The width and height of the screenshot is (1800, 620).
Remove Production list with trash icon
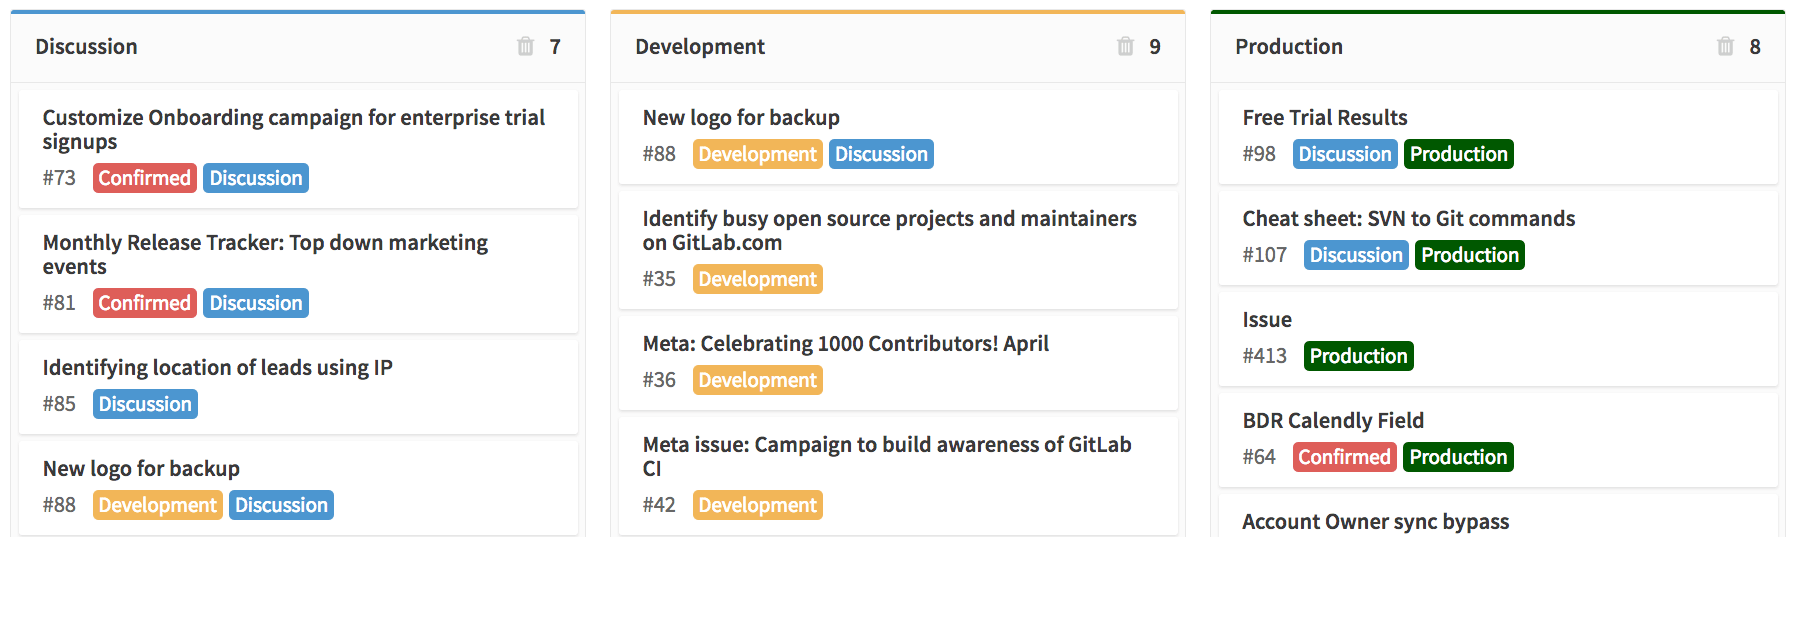[x=1725, y=46]
